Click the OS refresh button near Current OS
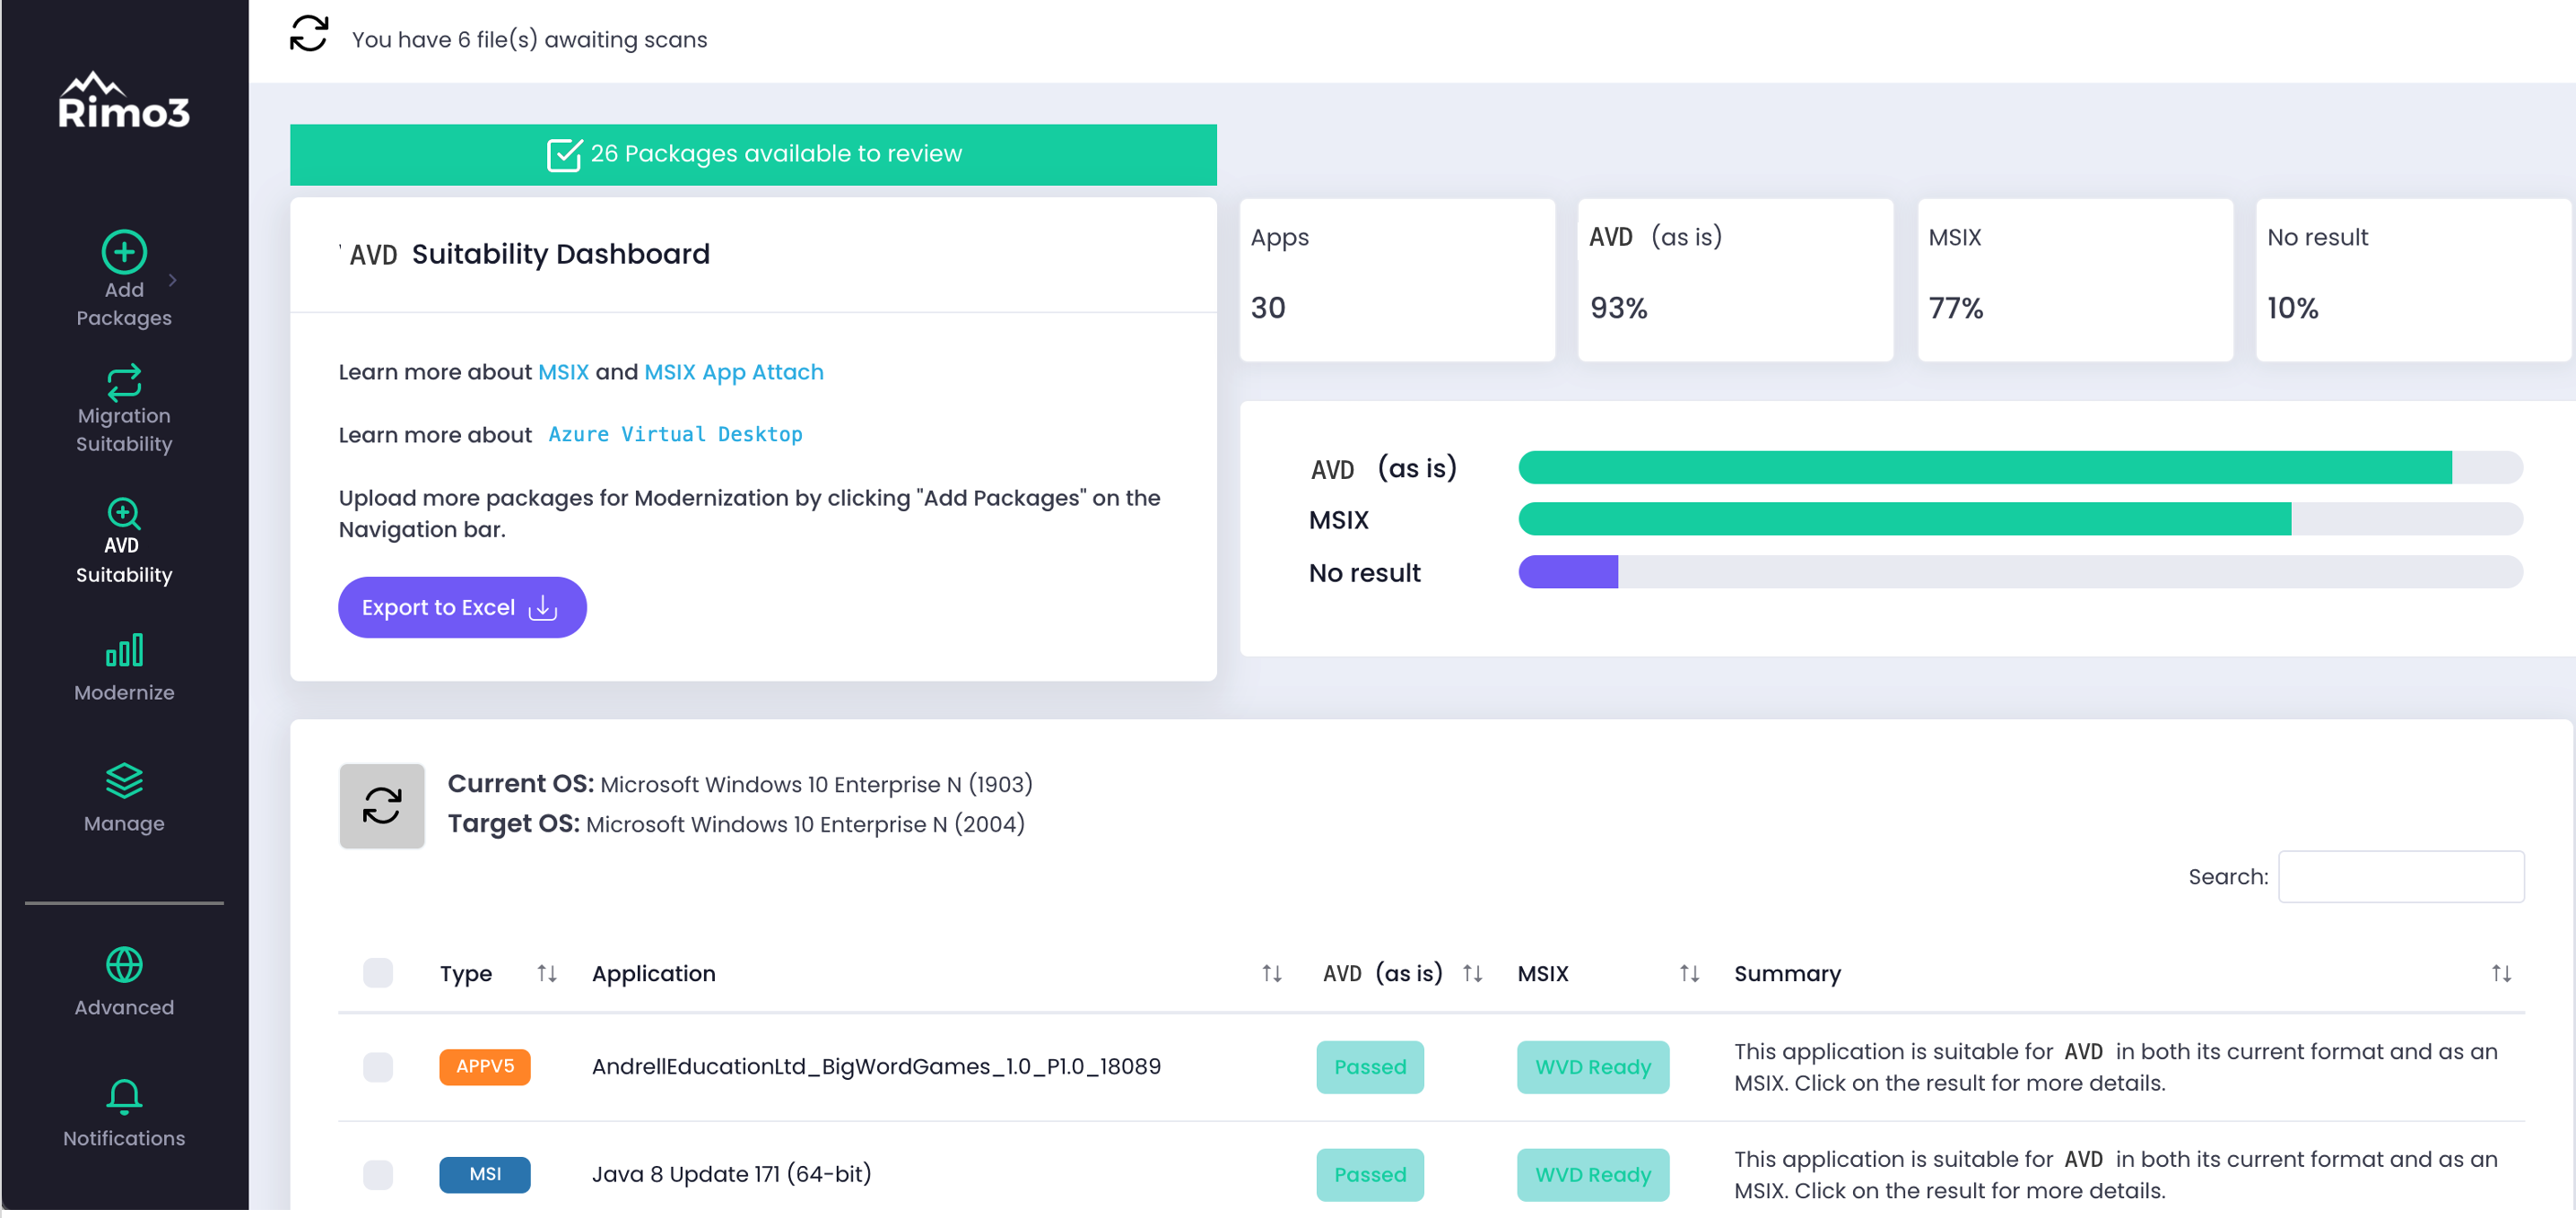 (x=382, y=807)
